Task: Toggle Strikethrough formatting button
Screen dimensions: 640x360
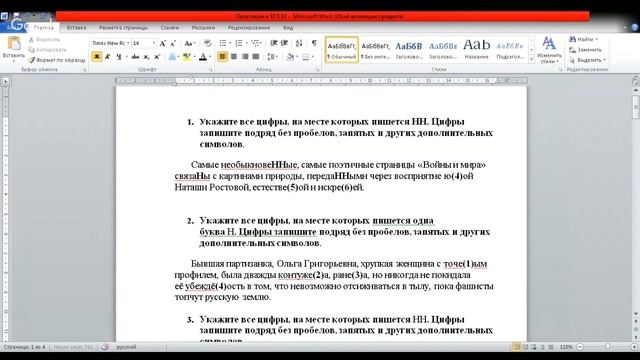Action: (136, 57)
